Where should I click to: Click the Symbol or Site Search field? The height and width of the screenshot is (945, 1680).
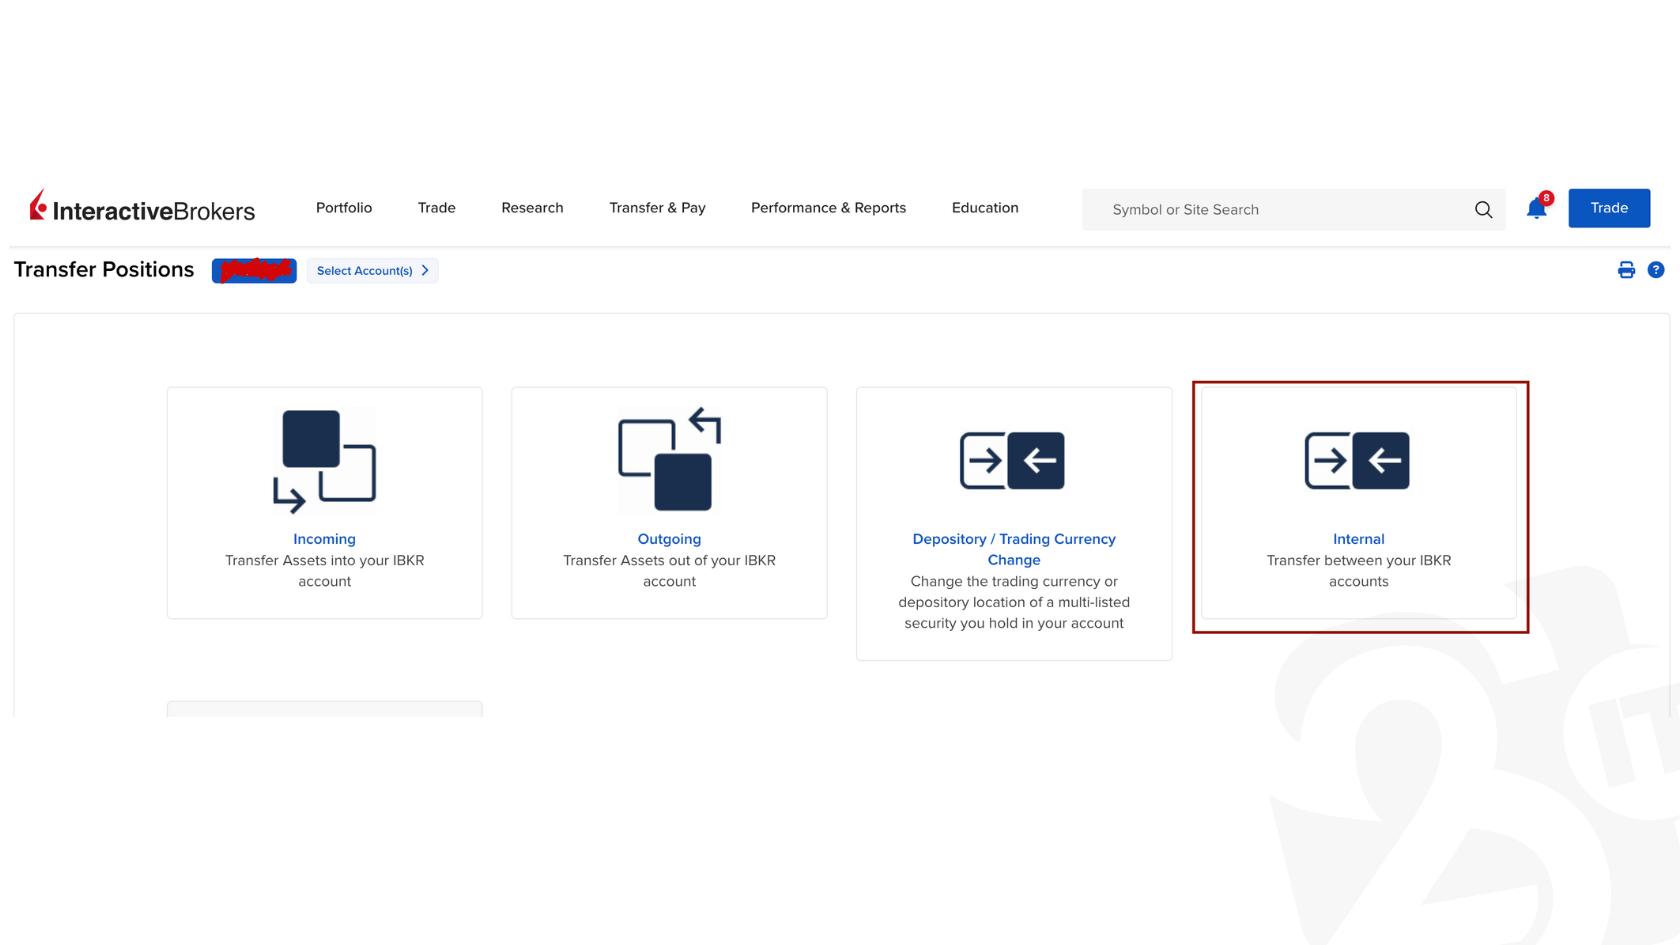click(1280, 210)
